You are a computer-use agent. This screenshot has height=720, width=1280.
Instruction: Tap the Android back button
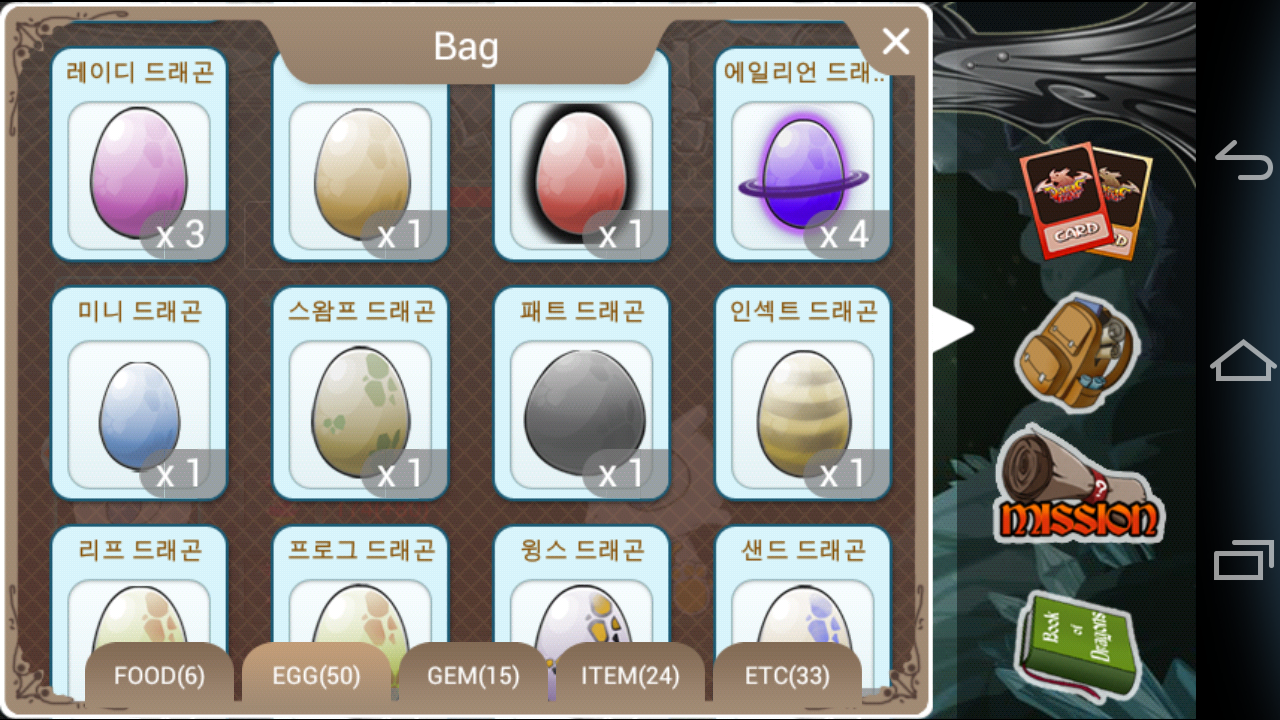click(x=1243, y=160)
